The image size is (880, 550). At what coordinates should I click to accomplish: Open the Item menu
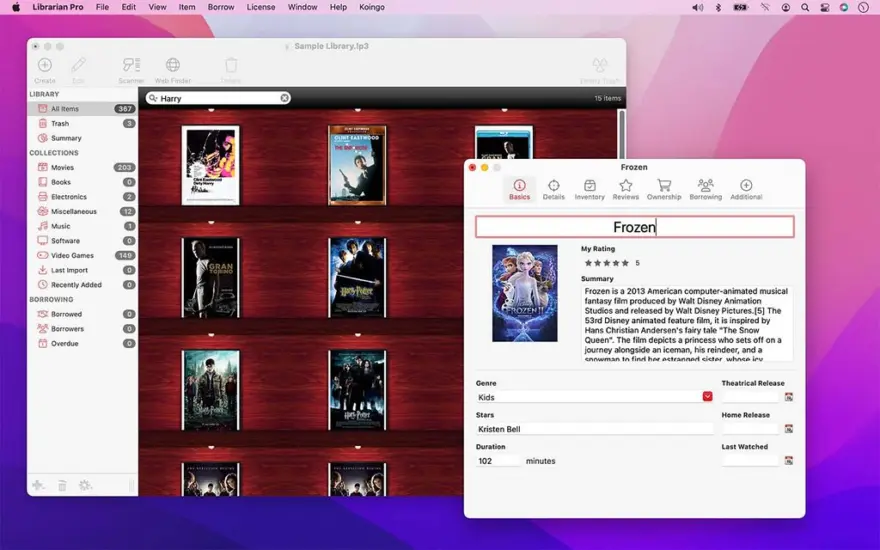pos(187,7)
